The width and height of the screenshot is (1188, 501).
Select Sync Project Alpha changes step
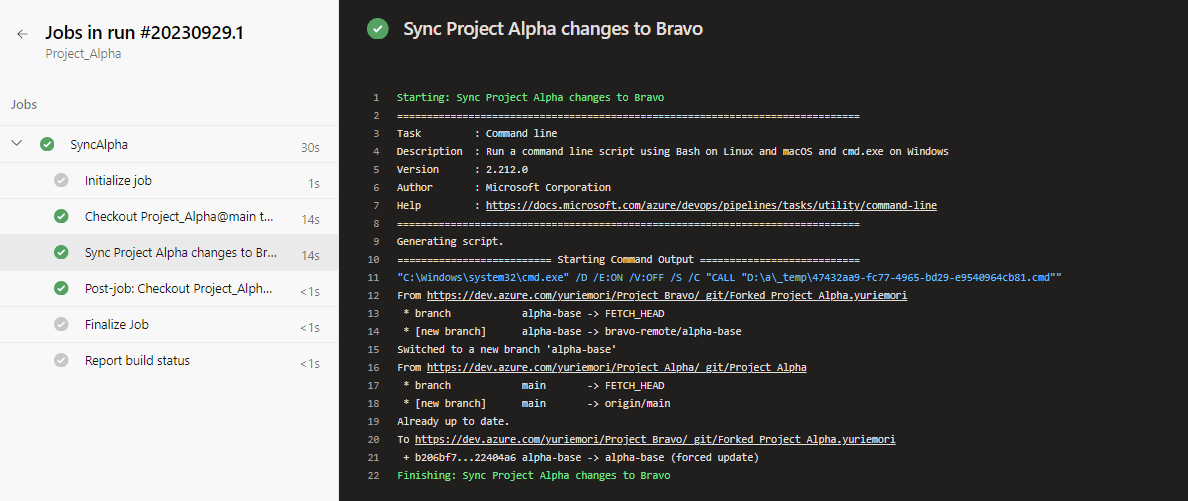[169, 252]
